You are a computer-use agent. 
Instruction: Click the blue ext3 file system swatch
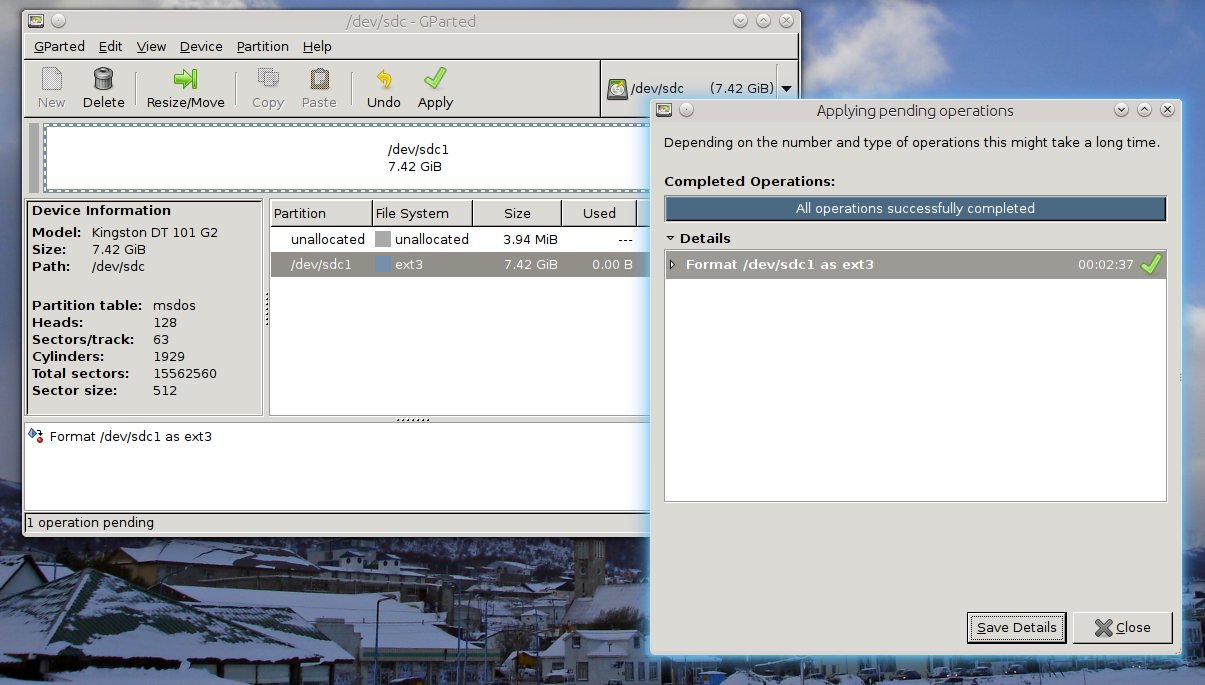tap(382, 265)
